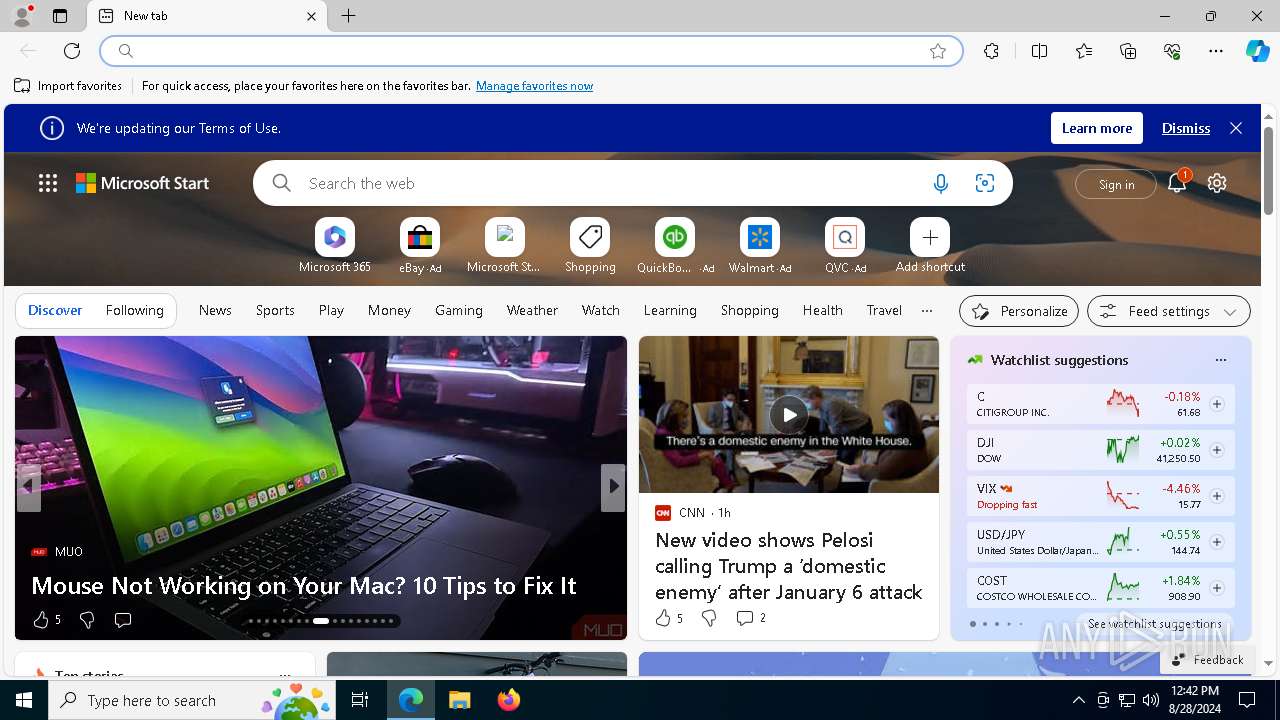Screen dimensions: 1280x720
Task: Show hidden system tray icons chevron
Action: coord(1078,700)
